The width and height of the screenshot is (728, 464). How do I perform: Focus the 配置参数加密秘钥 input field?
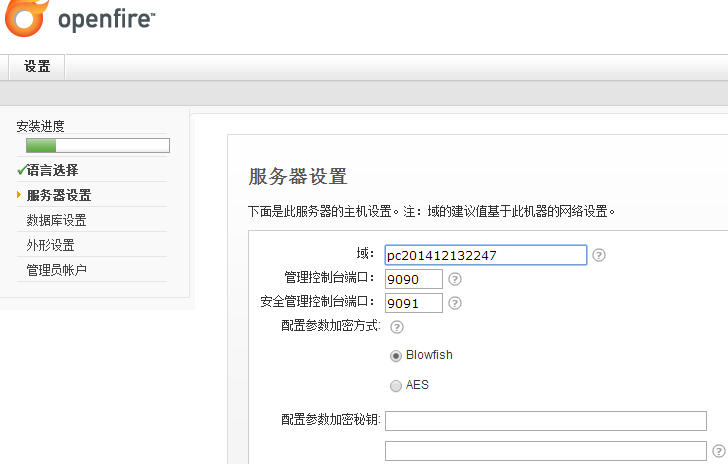point(546,421)
